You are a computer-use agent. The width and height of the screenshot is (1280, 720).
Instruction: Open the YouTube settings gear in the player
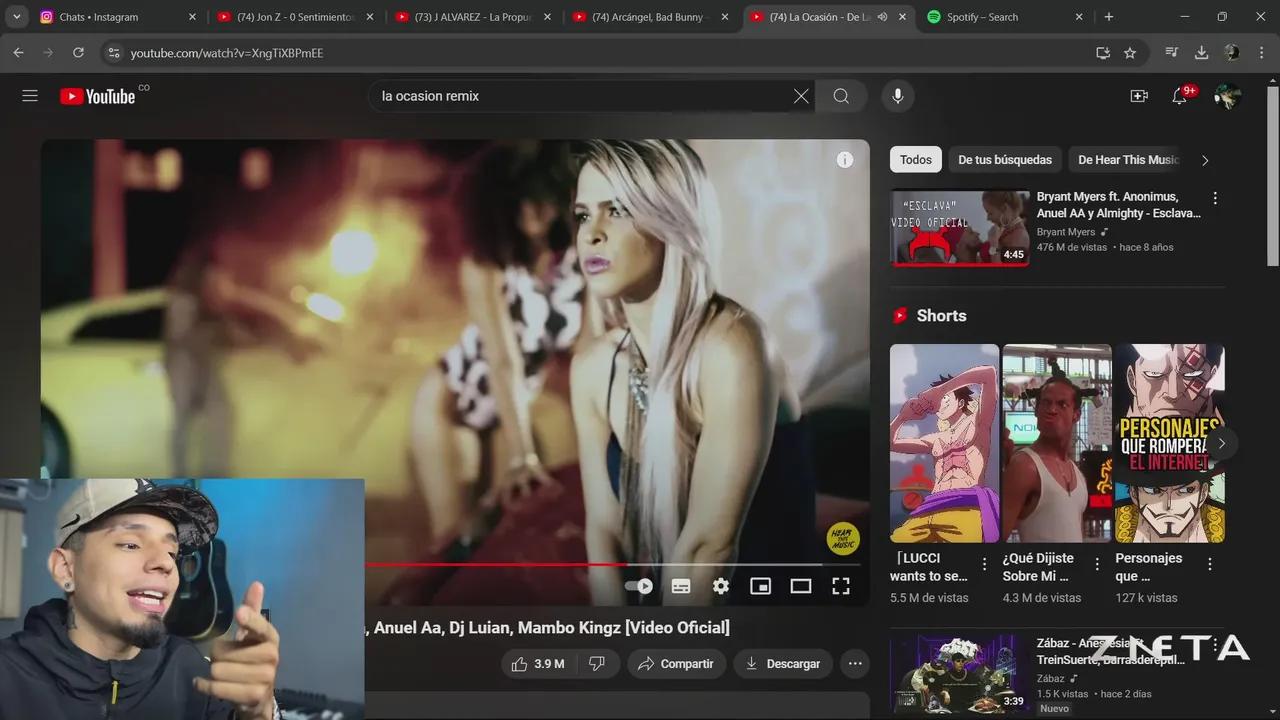tap(720, 586)
